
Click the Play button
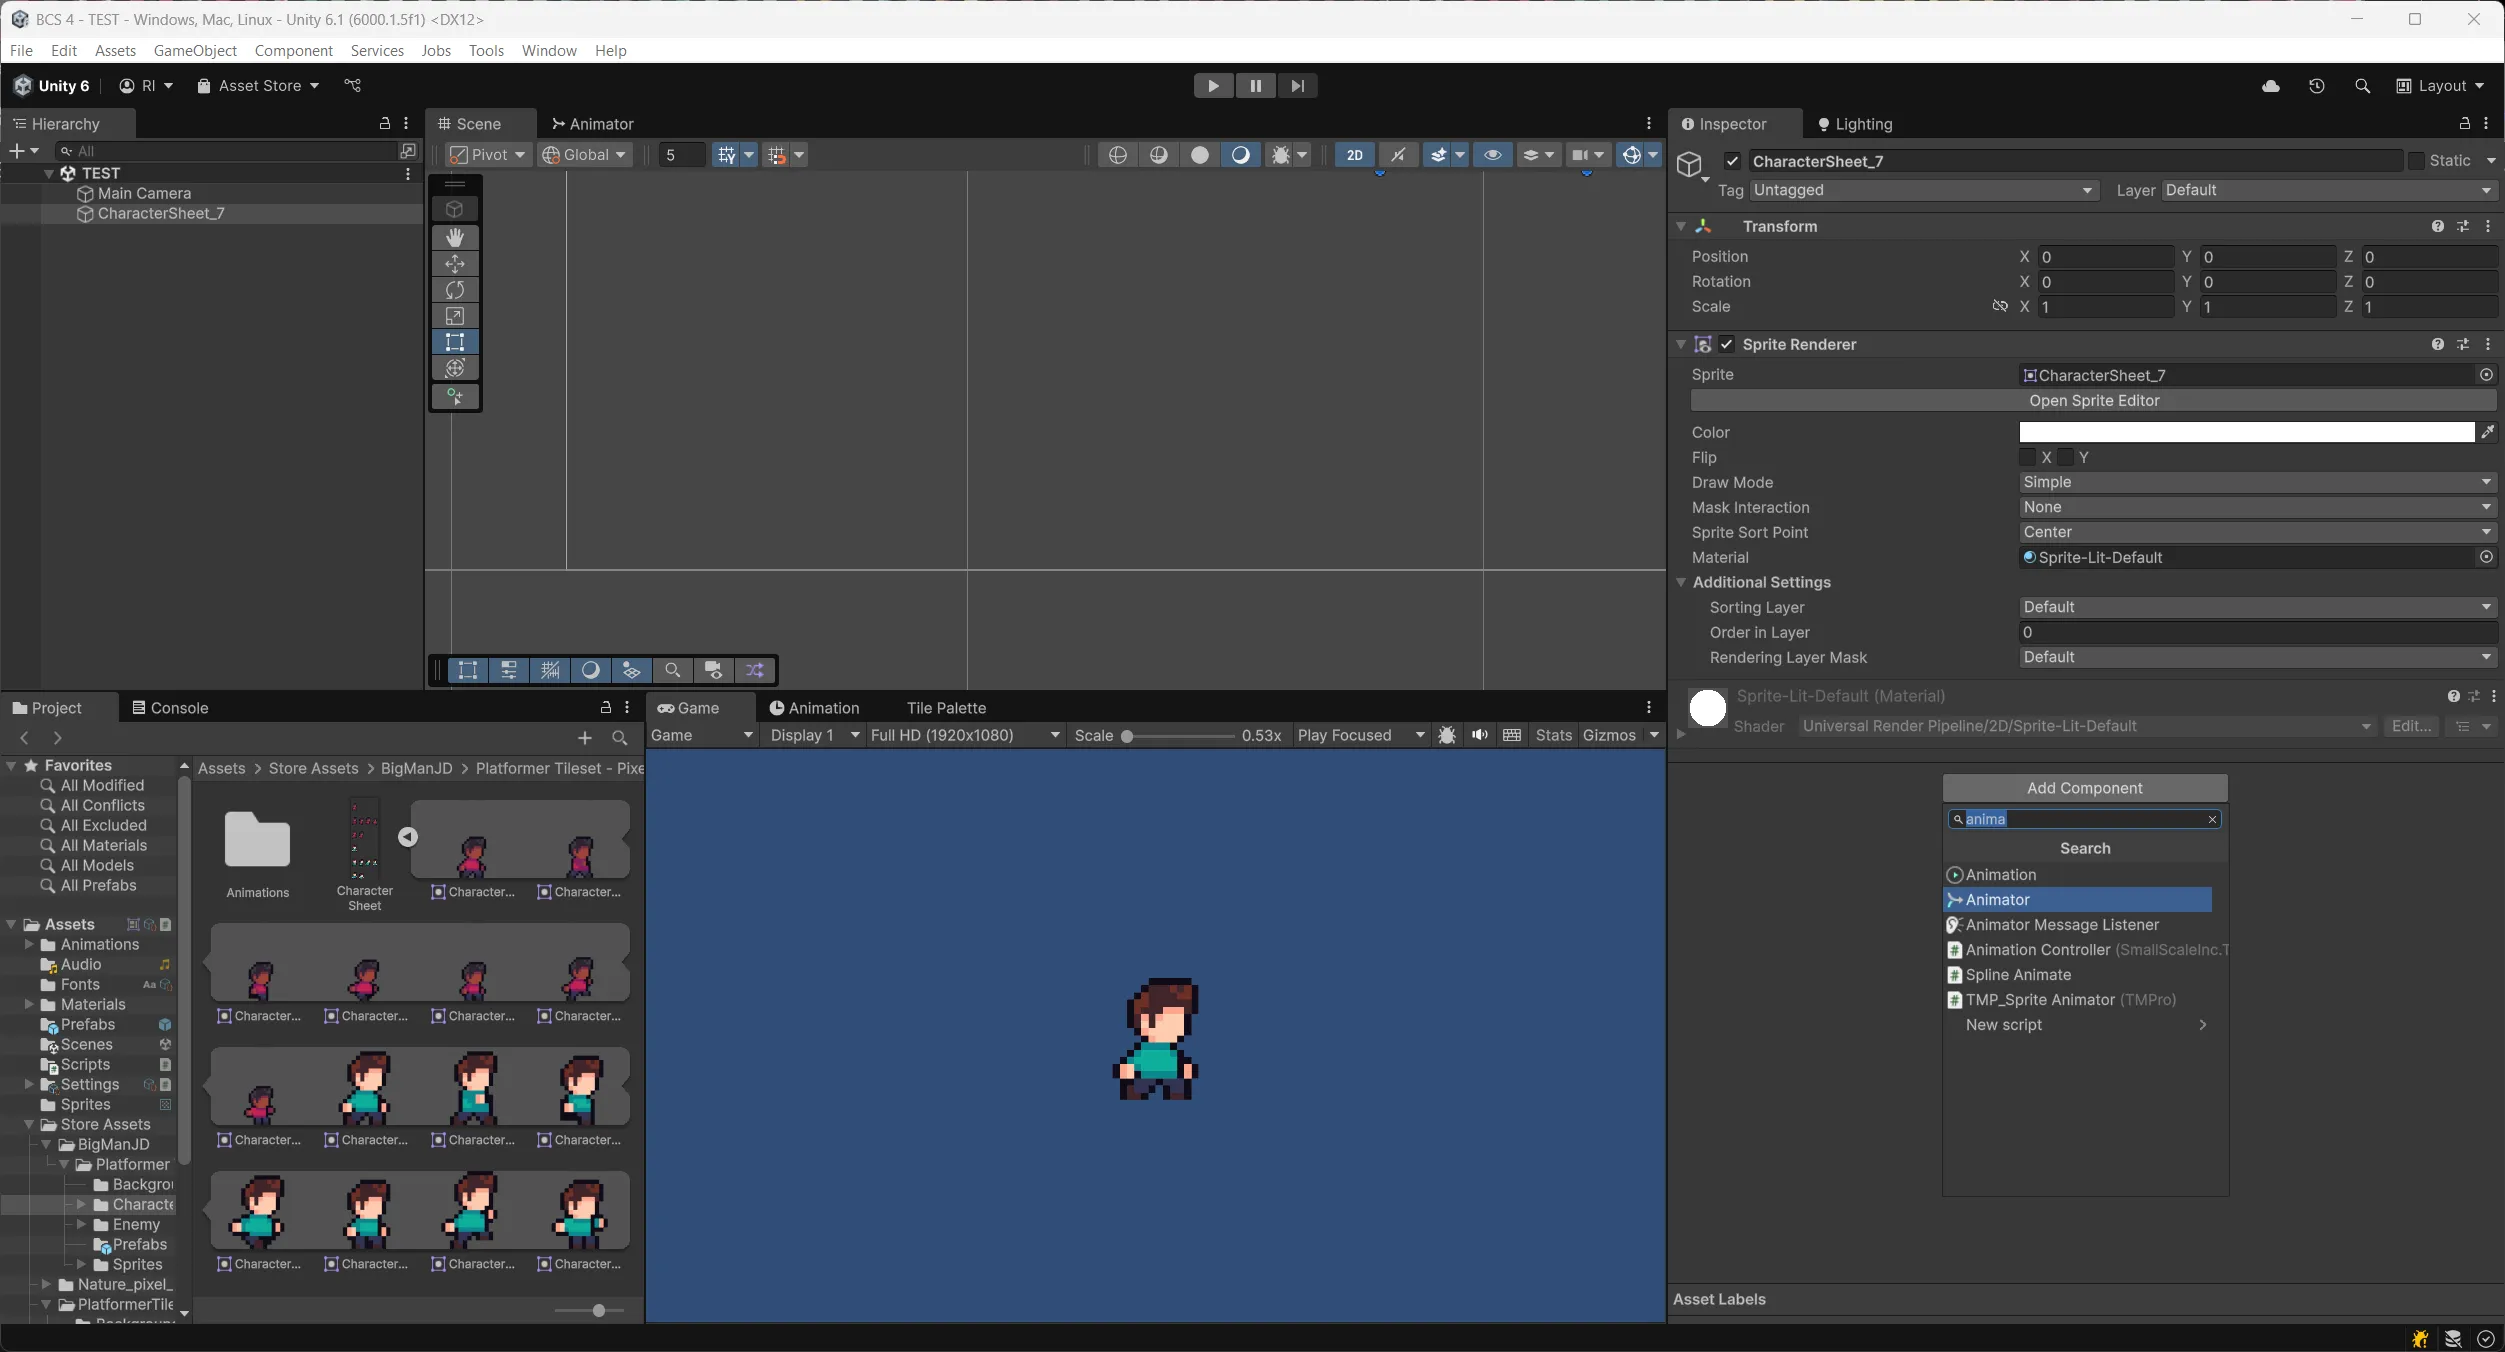pos(1213,85)
